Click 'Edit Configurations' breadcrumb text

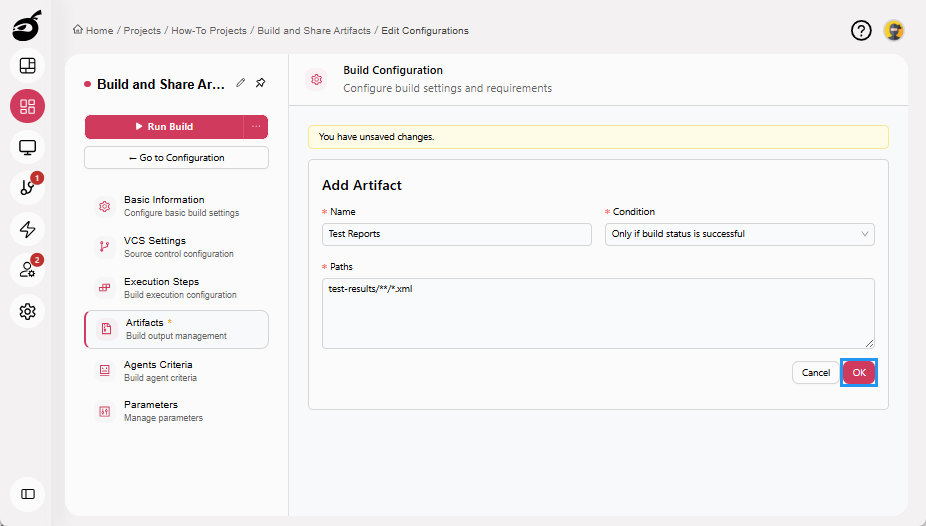click(425, 31)
